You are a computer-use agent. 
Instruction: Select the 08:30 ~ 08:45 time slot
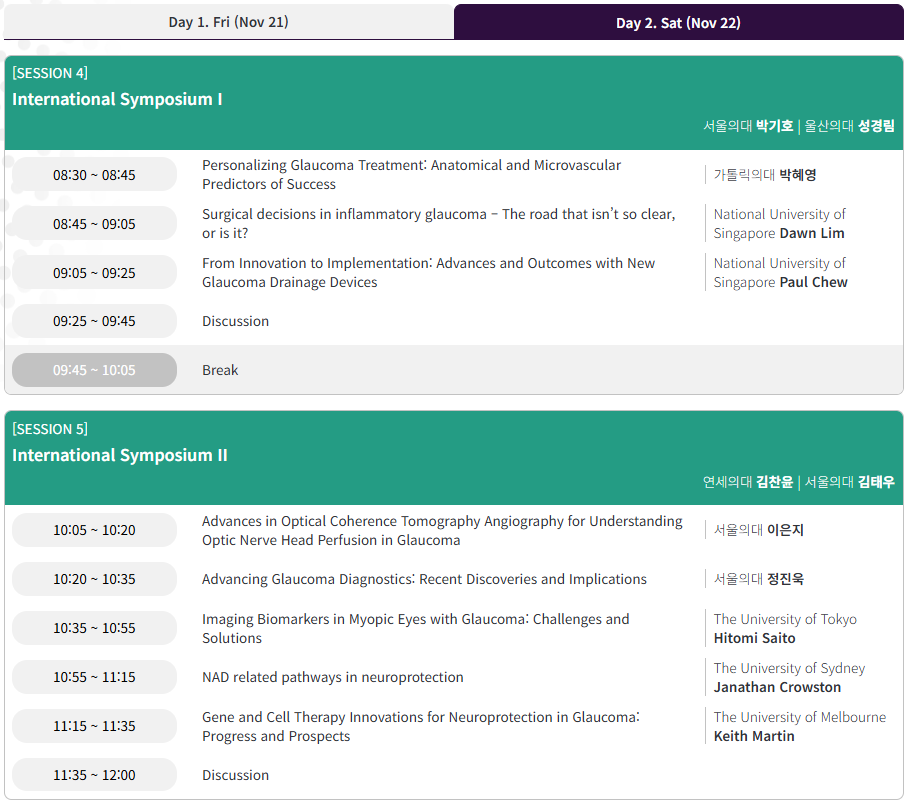point(94,175)
